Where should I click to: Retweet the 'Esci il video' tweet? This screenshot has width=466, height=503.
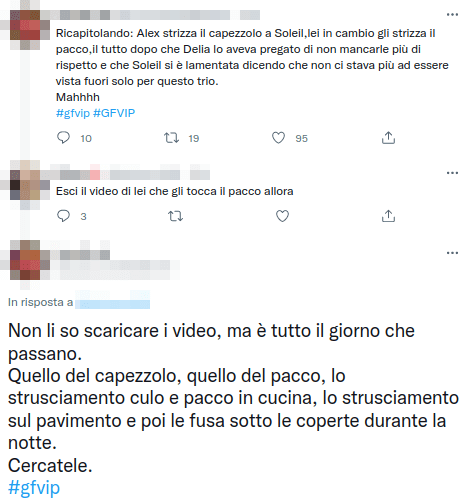[x=175, y=216]
